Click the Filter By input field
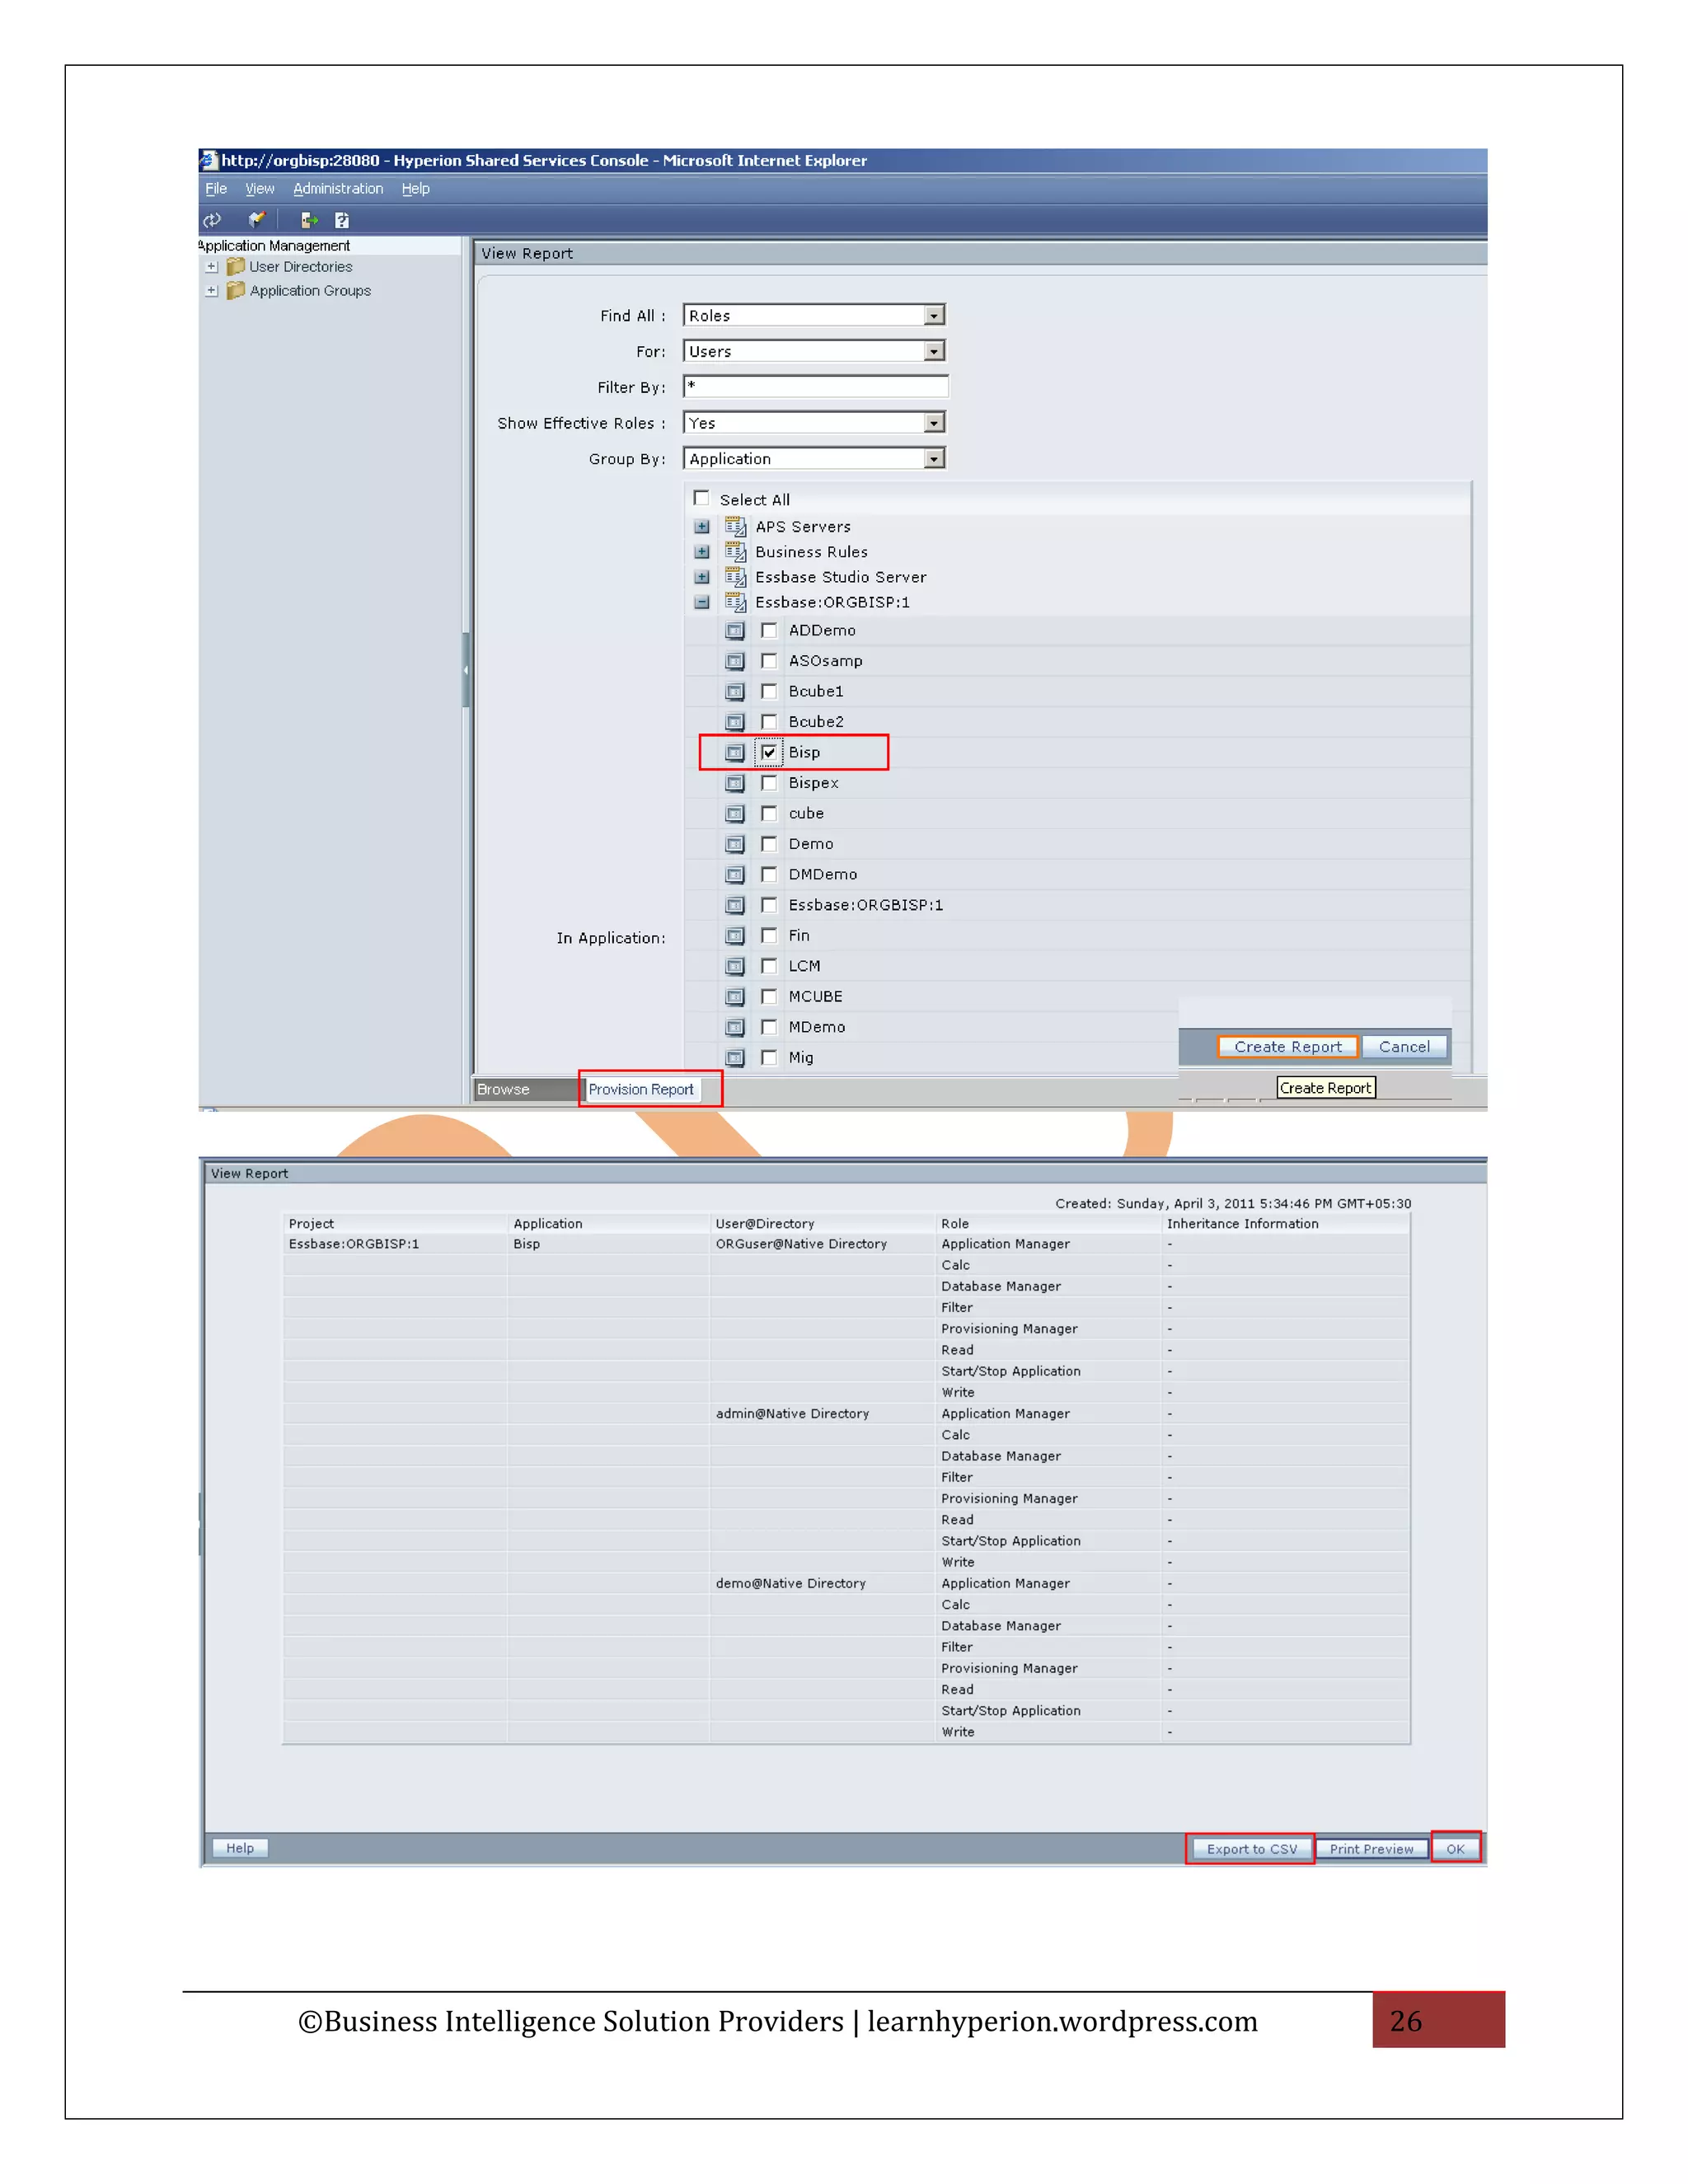The width and height of the screenshot is (1688, 2184). pos(815,387)
